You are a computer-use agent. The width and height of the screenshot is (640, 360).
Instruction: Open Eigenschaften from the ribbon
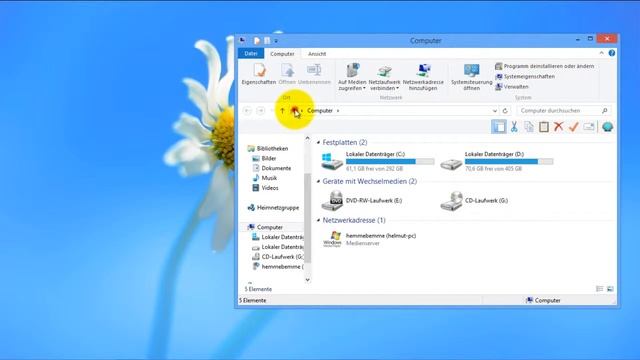click(x=259, y=74)
